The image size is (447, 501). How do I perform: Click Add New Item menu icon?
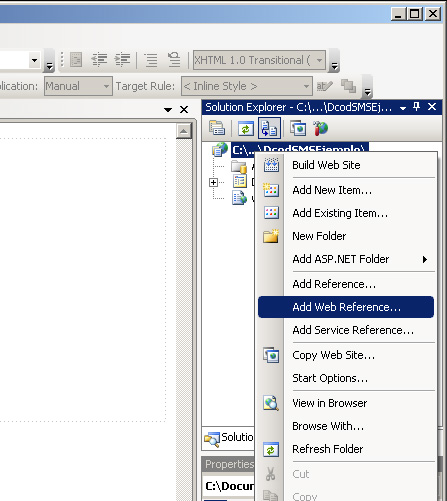[x=270, y=190]
